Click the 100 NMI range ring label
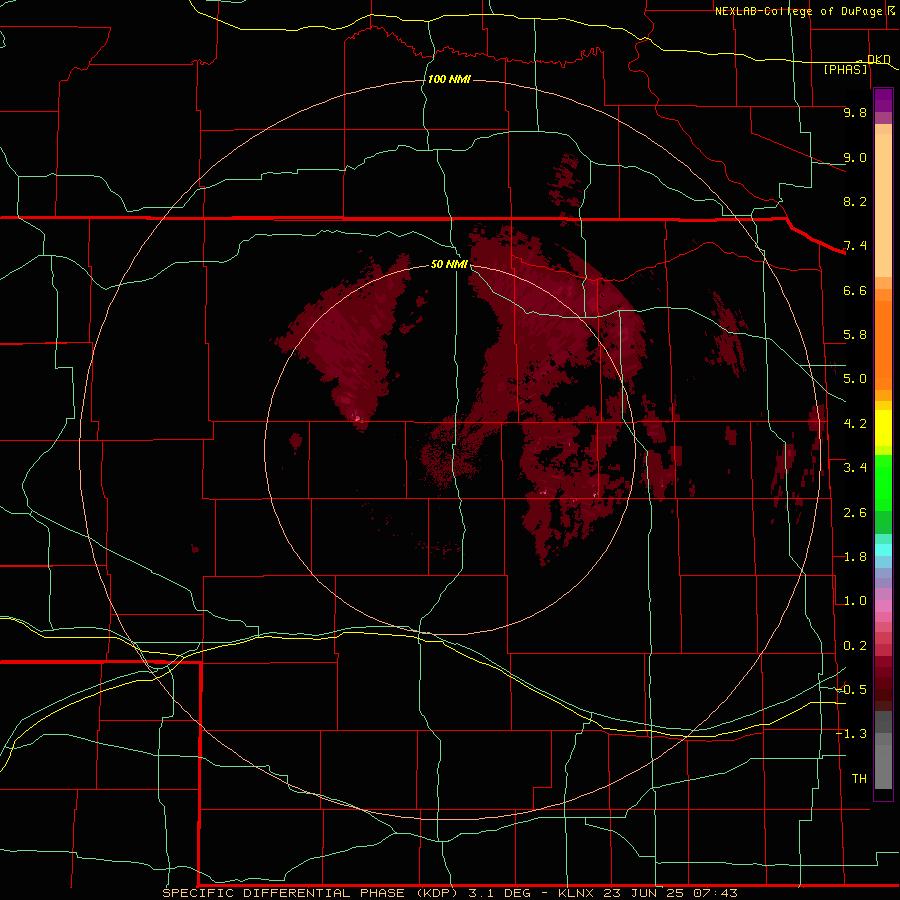This screenshot has height=900, width=900. (449, 79)
